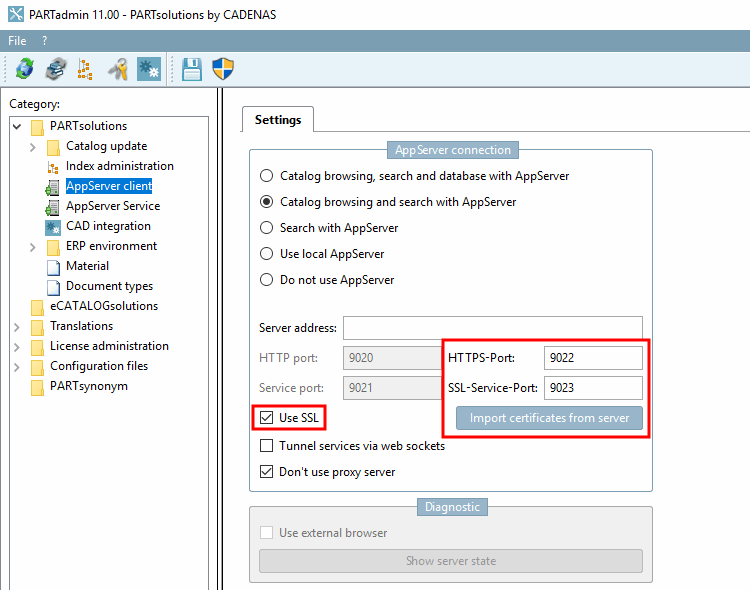The height and width of the screenshot is (590, 750).
Task: Select PARTsynonym in the category tree
Action: [88, 386]
